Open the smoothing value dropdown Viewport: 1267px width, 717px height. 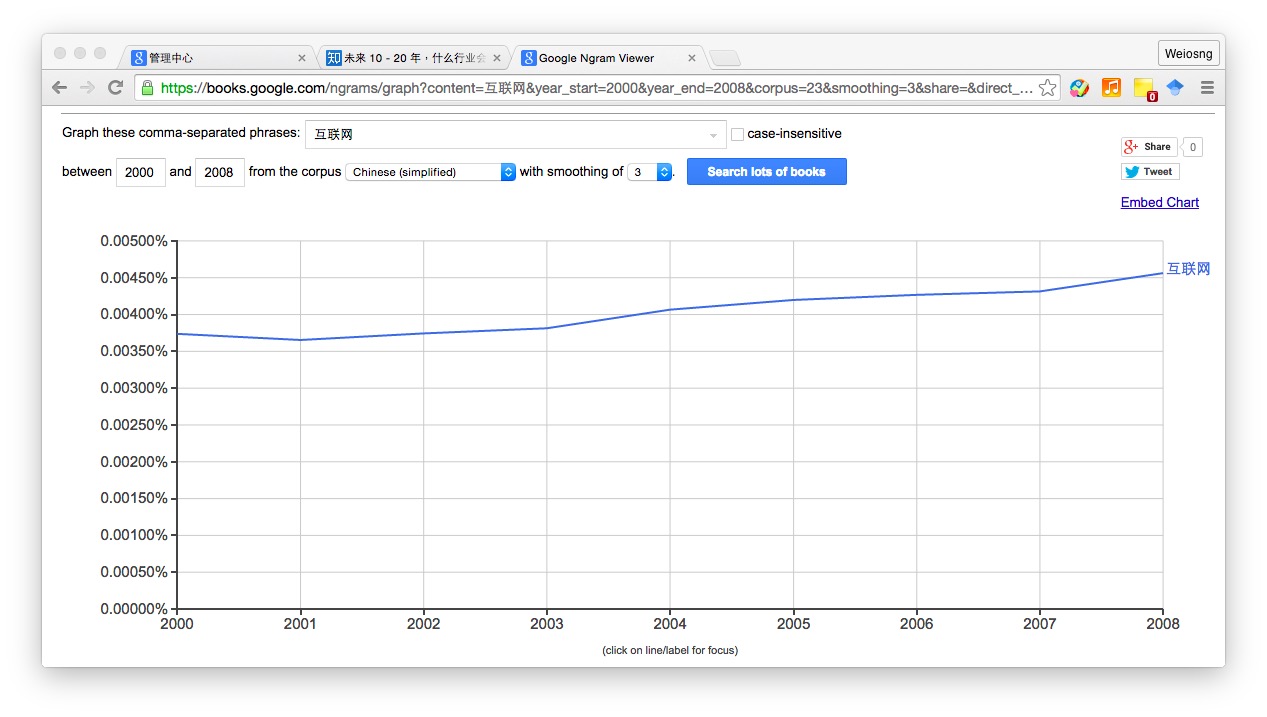[650, 172]
